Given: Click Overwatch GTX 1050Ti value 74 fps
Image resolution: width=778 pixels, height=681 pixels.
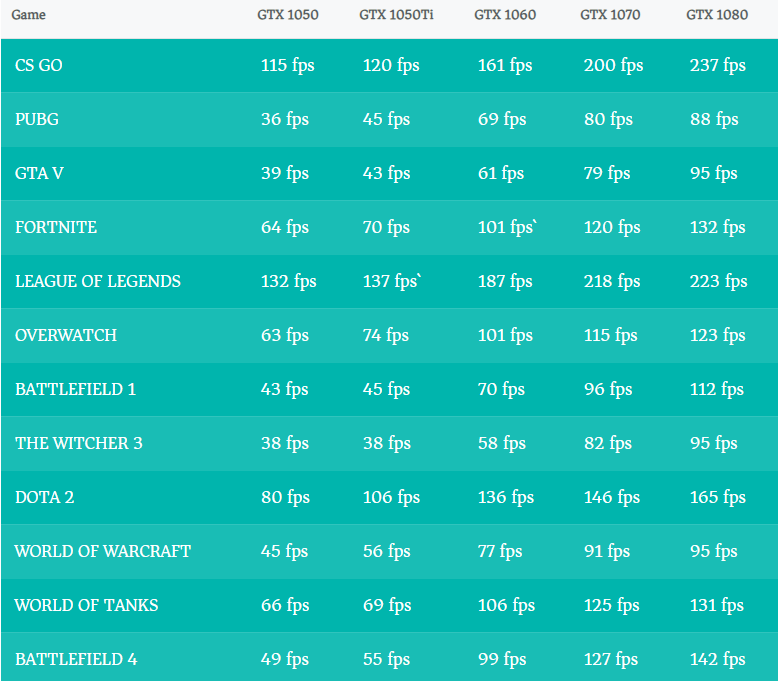Looking at the screenshot, I should tap(386, 336).
